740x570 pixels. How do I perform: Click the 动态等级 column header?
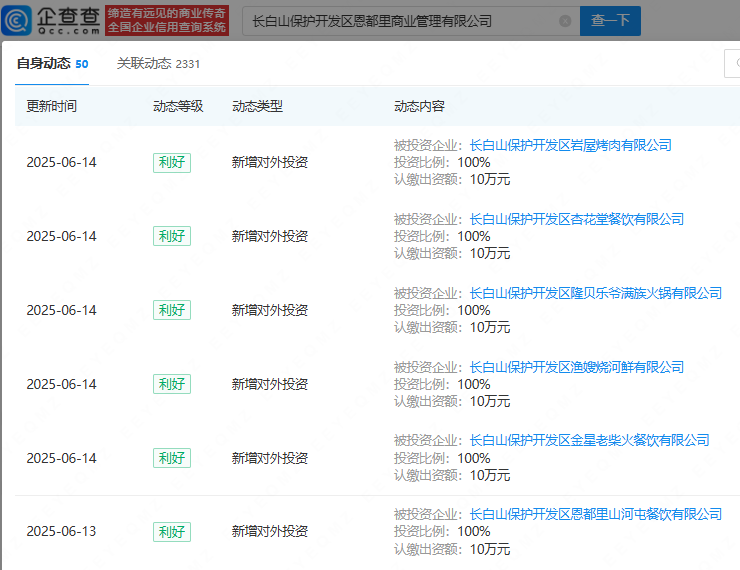point(178,106)
